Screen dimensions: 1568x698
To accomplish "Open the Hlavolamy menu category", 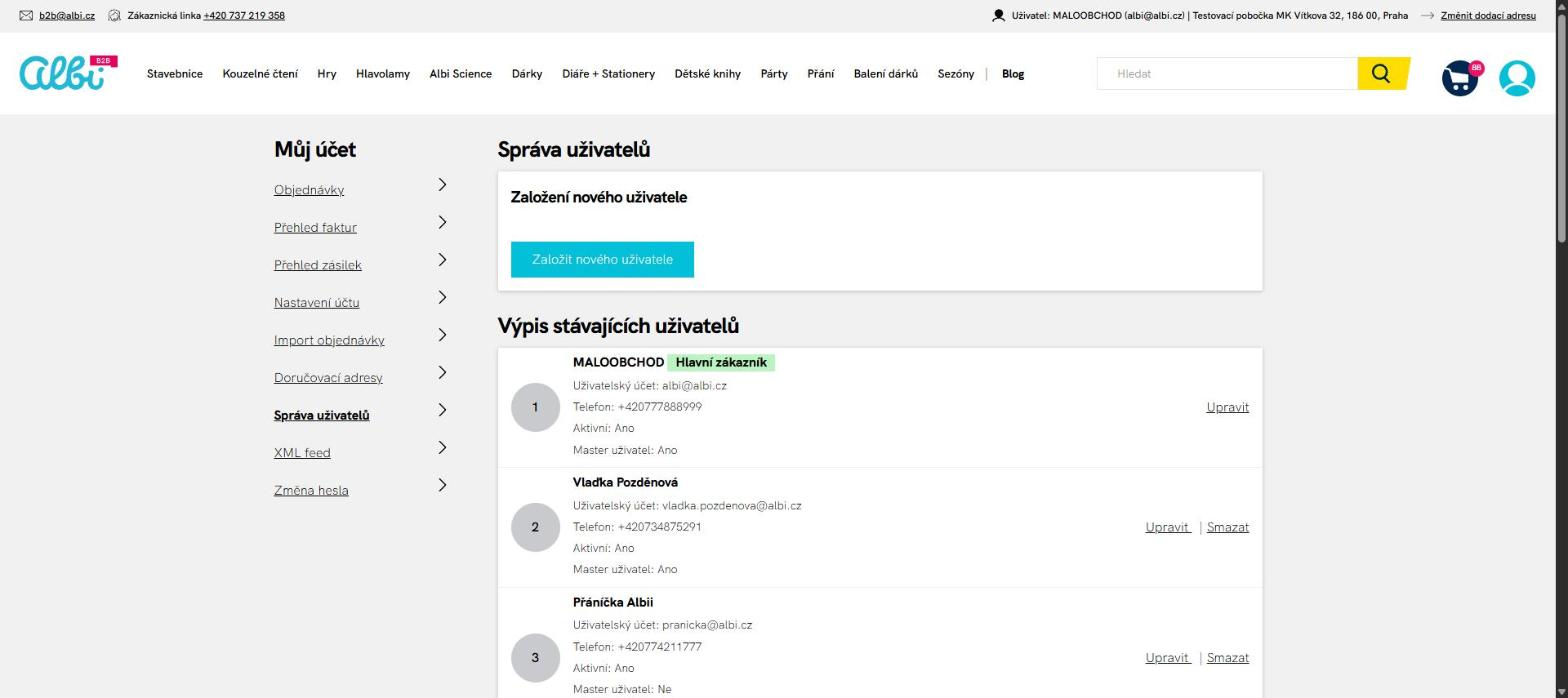I will click(x=383, y=74).
